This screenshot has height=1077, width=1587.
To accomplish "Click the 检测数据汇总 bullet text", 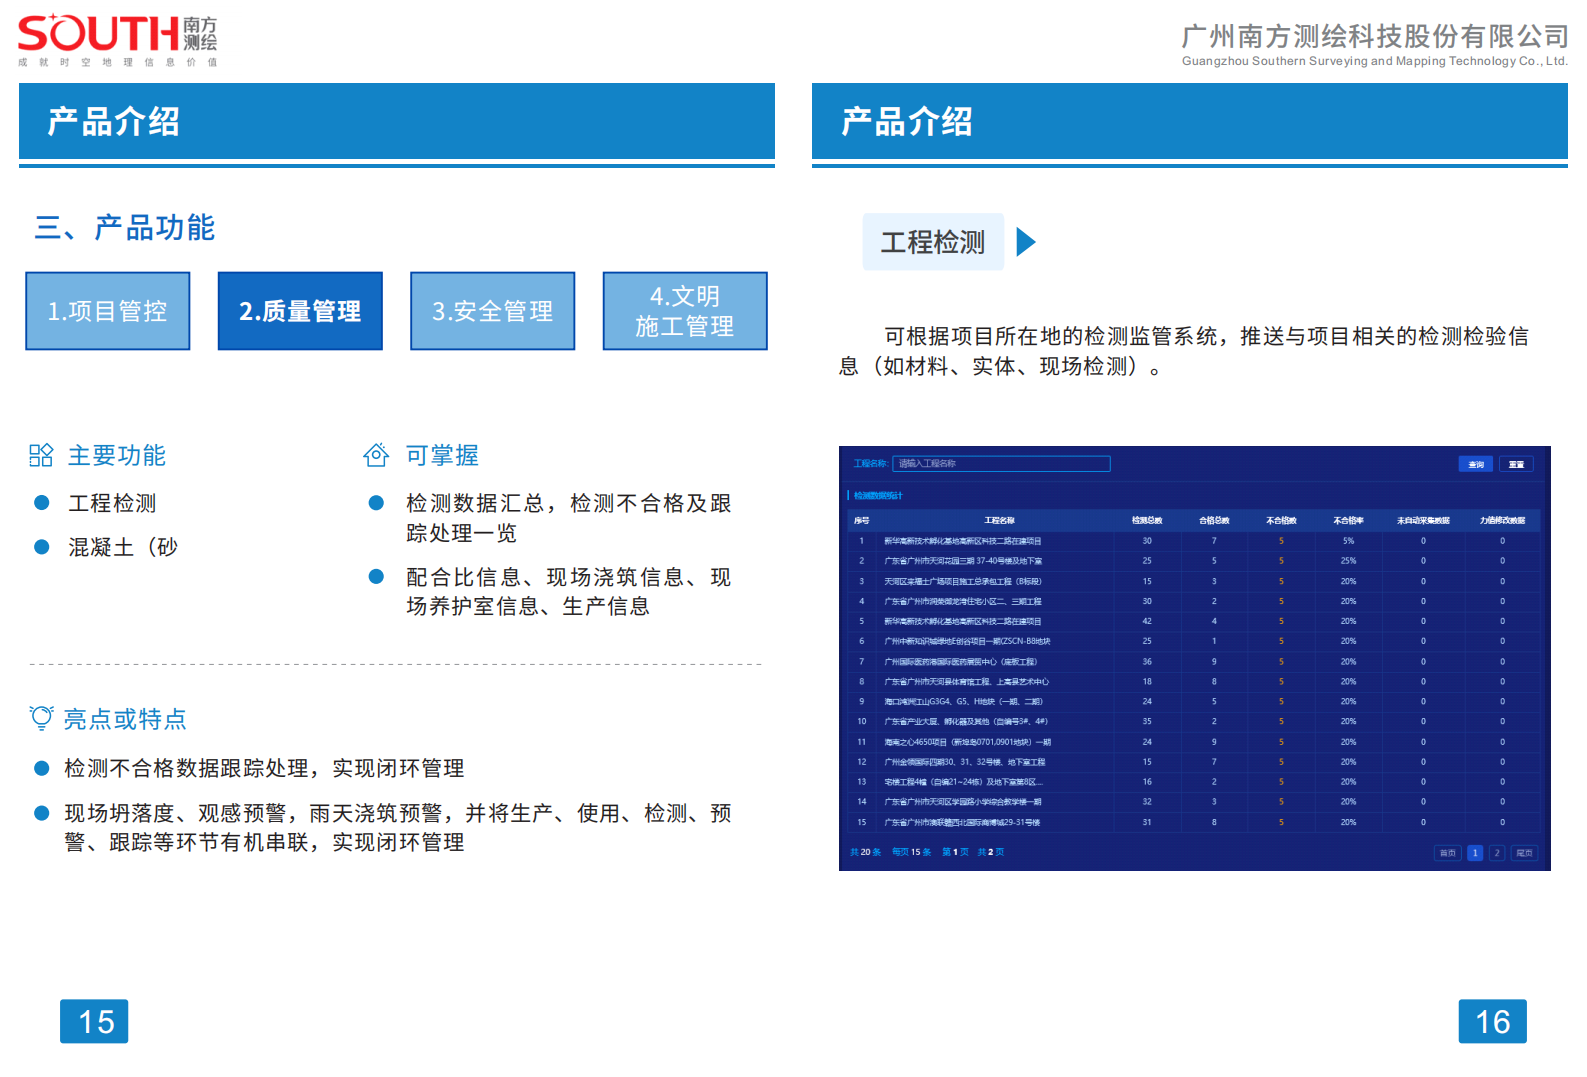I will [x=568, y=518].
